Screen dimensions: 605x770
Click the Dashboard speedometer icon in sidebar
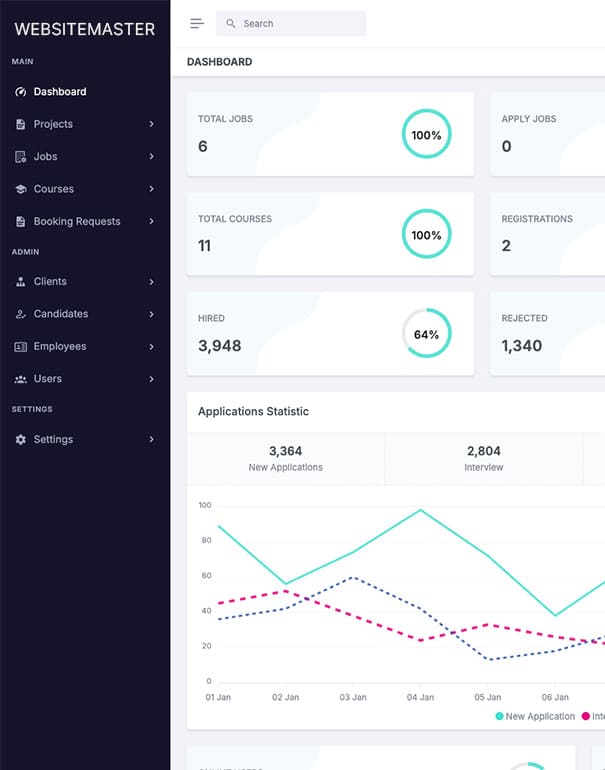click(21, 92)
